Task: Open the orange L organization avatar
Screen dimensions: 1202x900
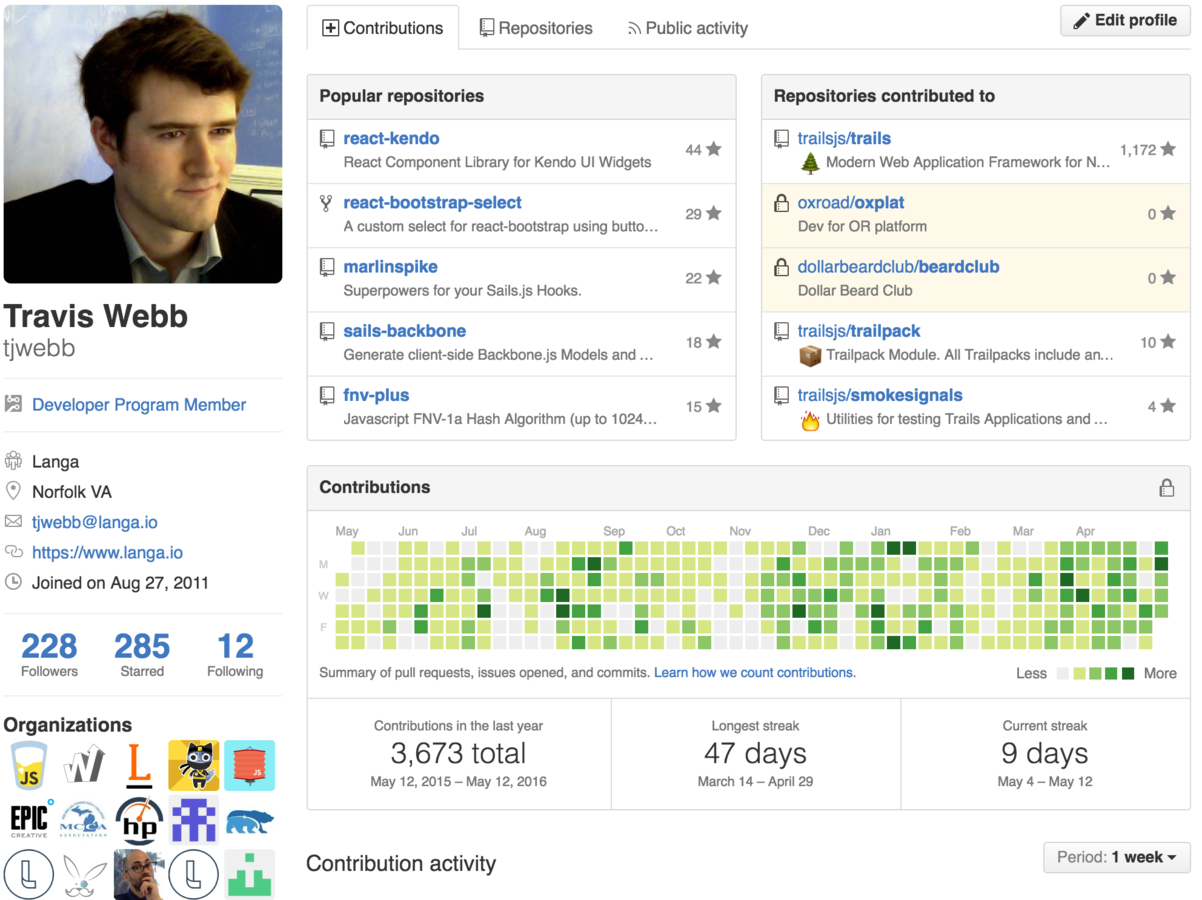Action: [138, 766]
